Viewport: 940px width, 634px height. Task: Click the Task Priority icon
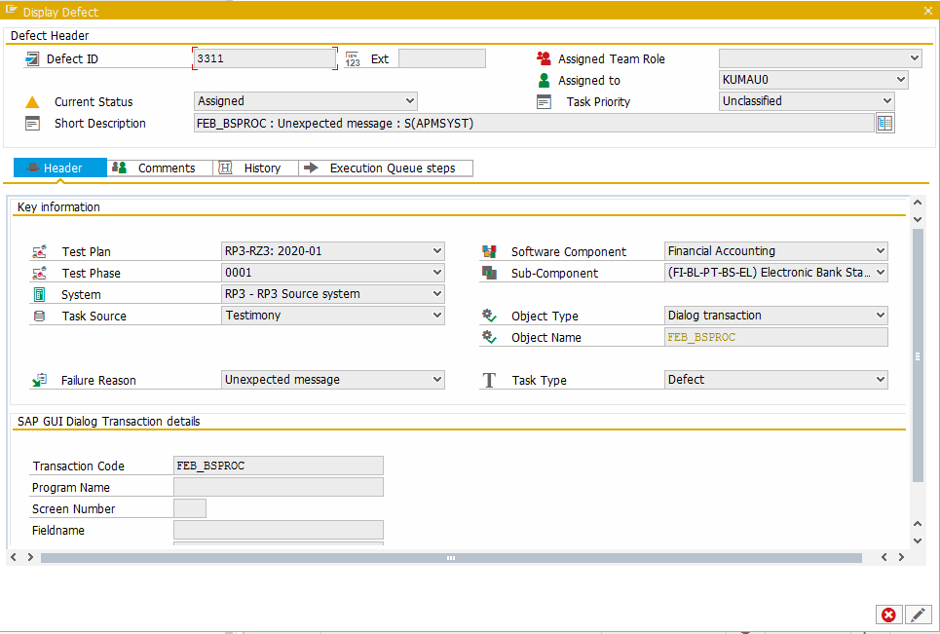(544, 101)
